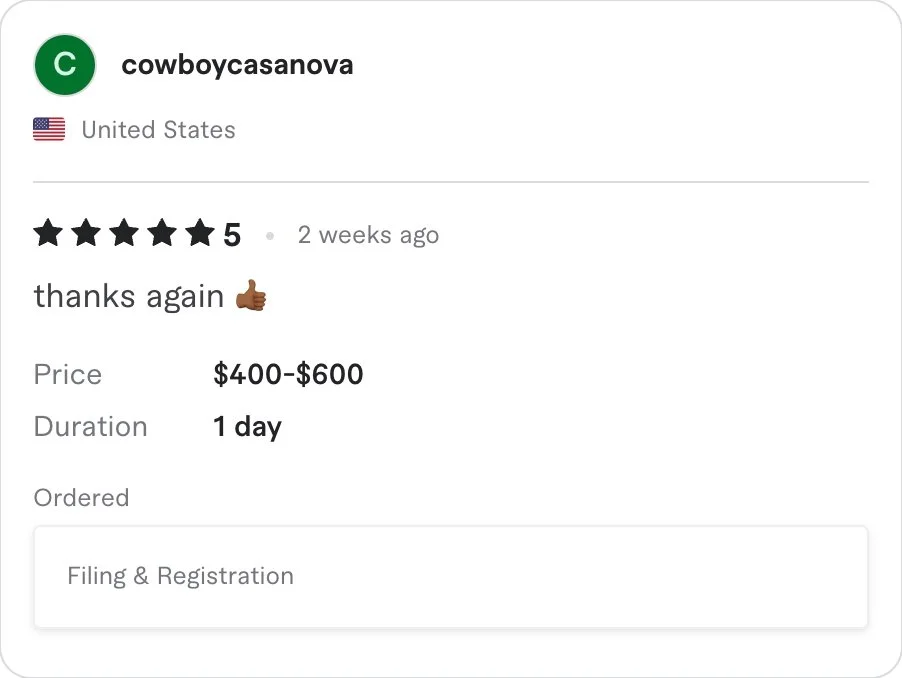Click the United States country label
902x678 pixels.
[158, 130]
